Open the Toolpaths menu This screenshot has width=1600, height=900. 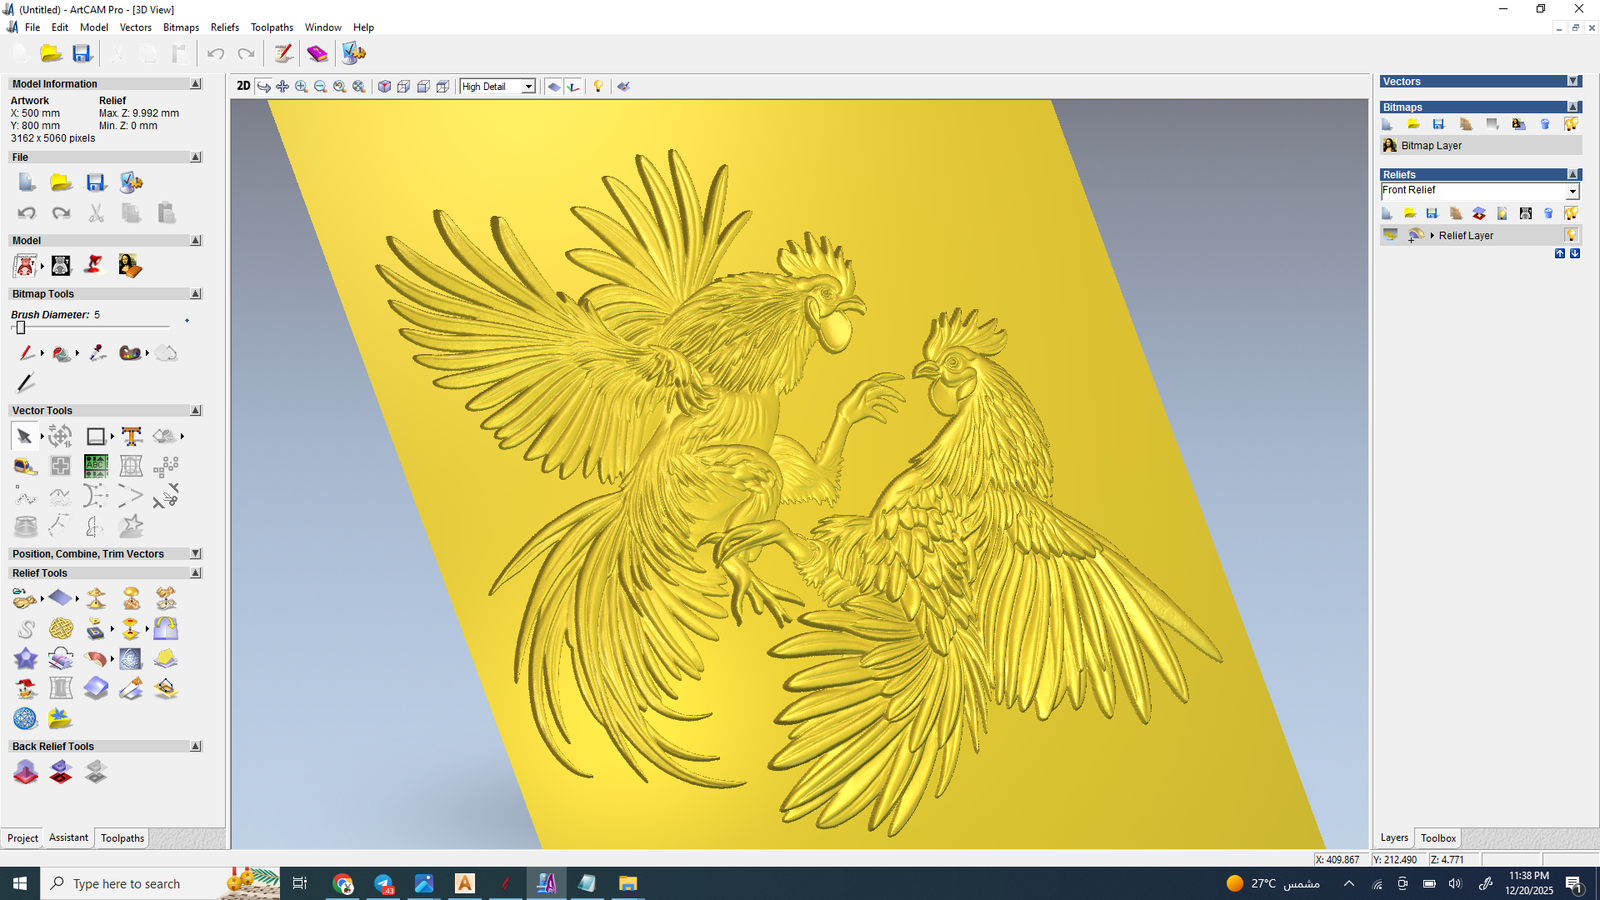click(271, 27)
